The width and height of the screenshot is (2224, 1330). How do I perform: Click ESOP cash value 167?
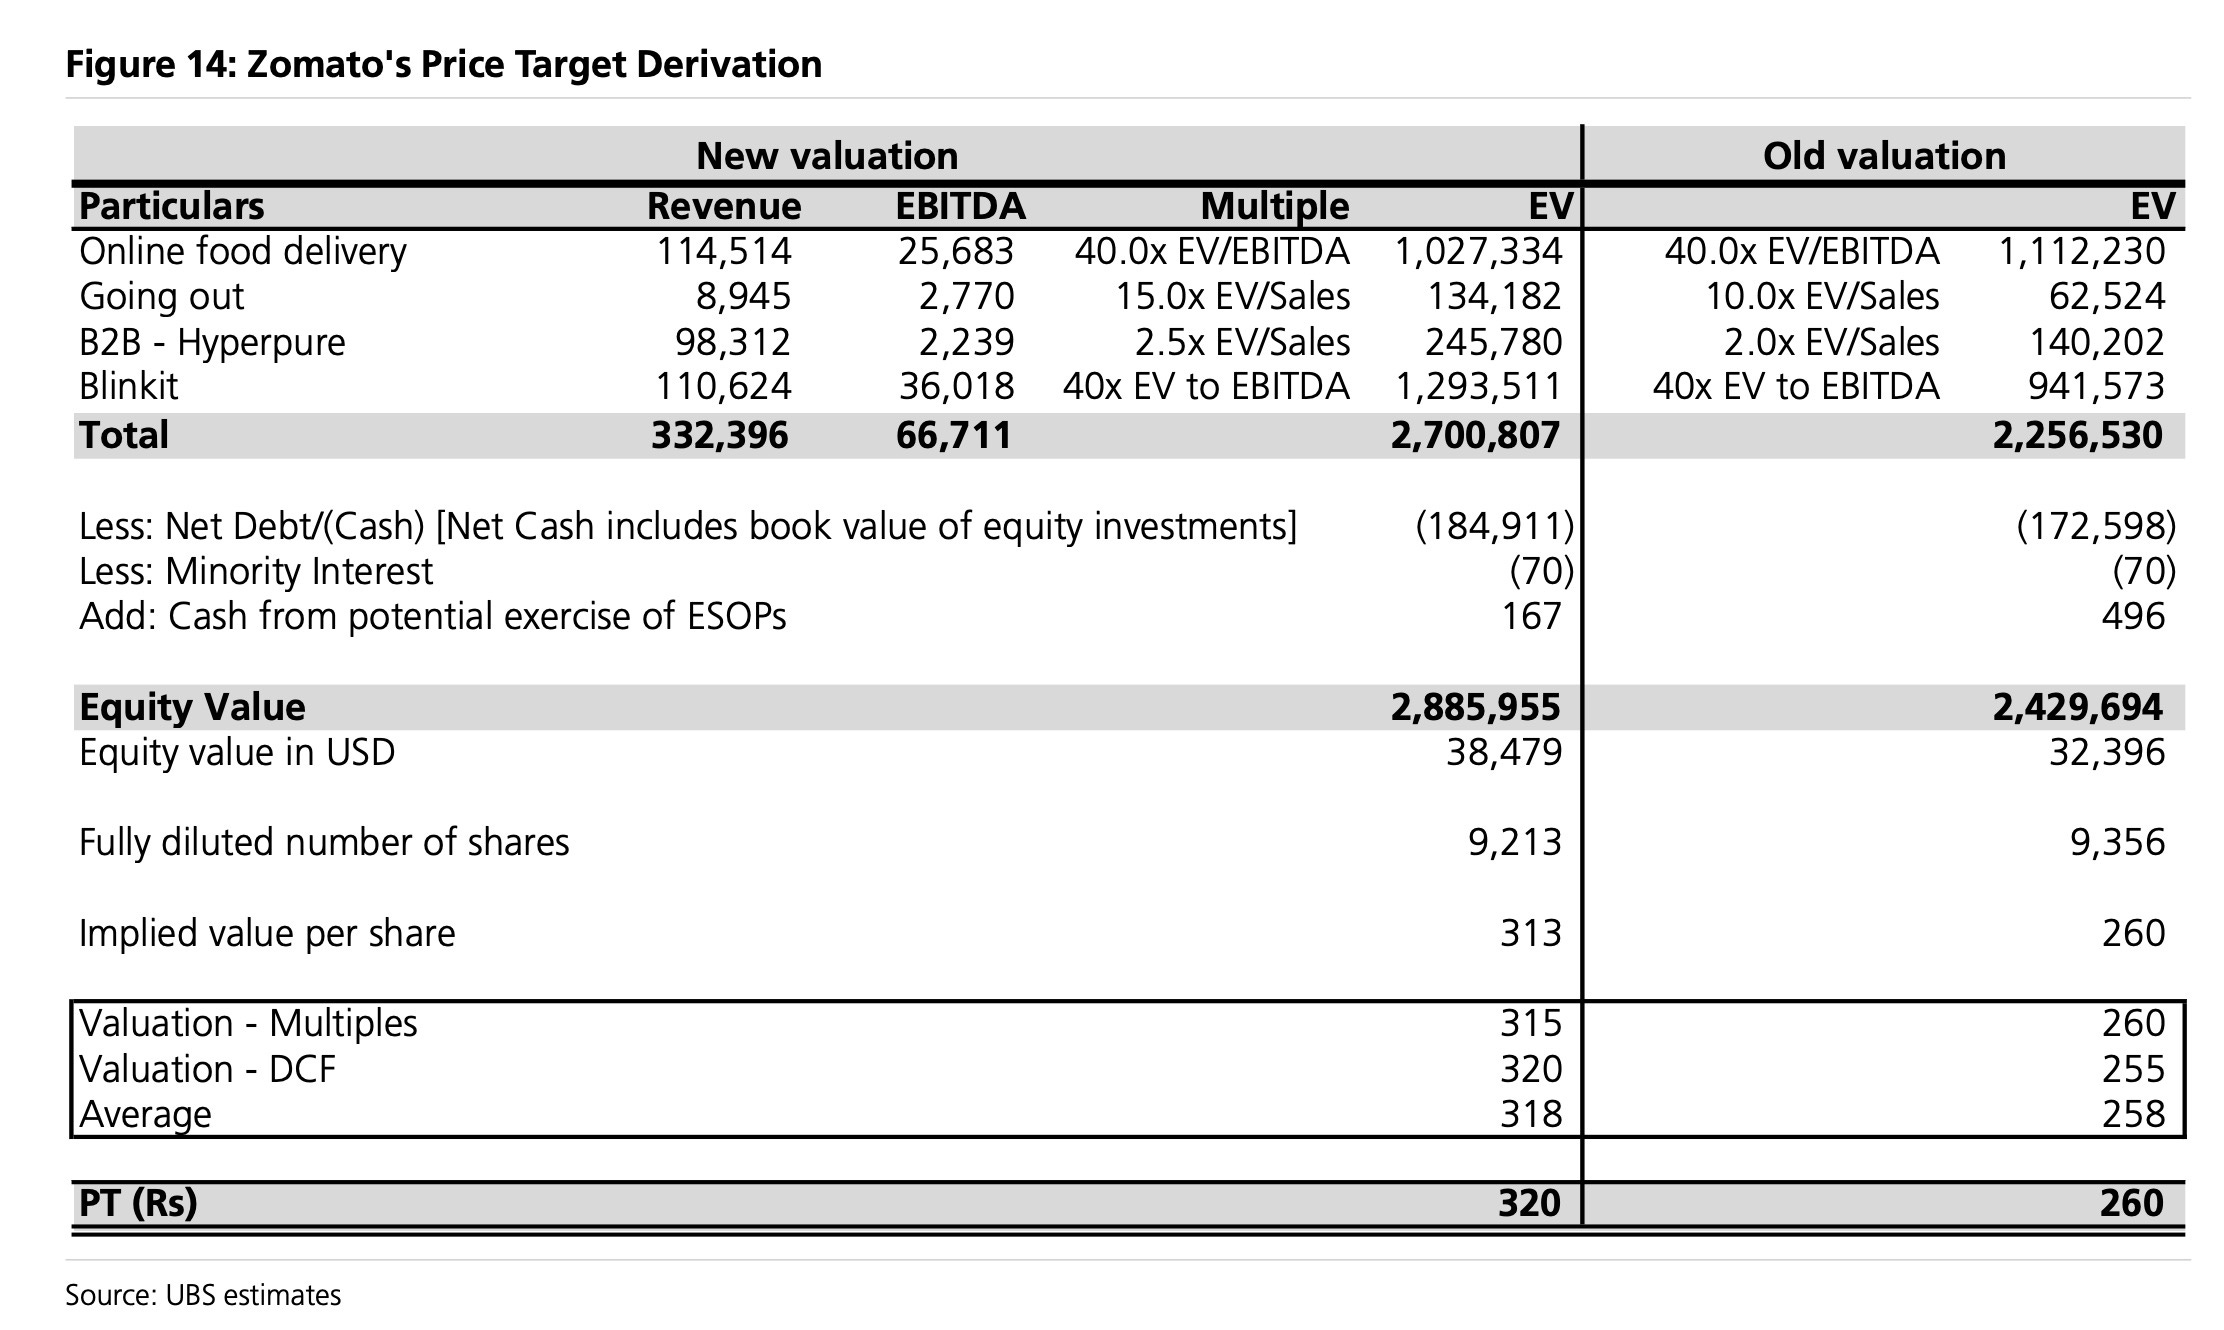click(1531, 616)
